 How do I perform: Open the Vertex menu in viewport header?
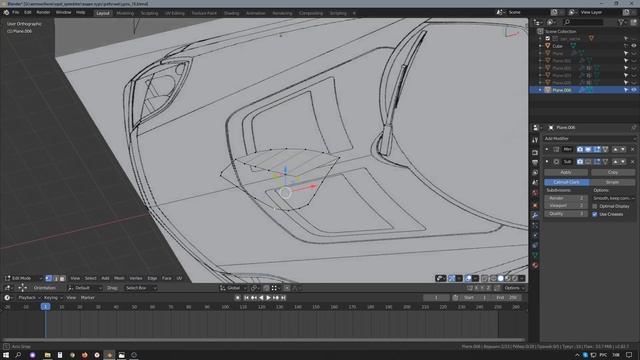136,278
